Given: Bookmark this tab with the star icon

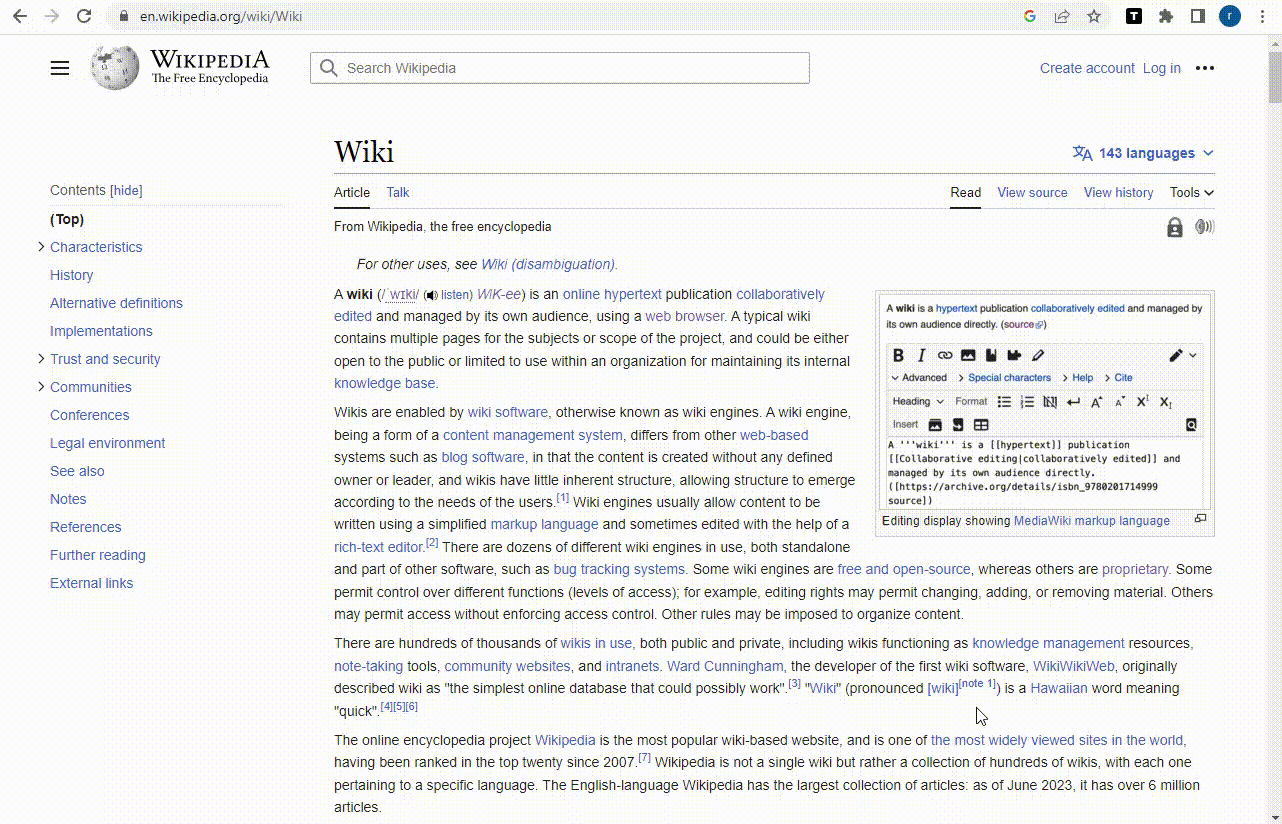Looking at the screenshot, I should (1094, 16).
